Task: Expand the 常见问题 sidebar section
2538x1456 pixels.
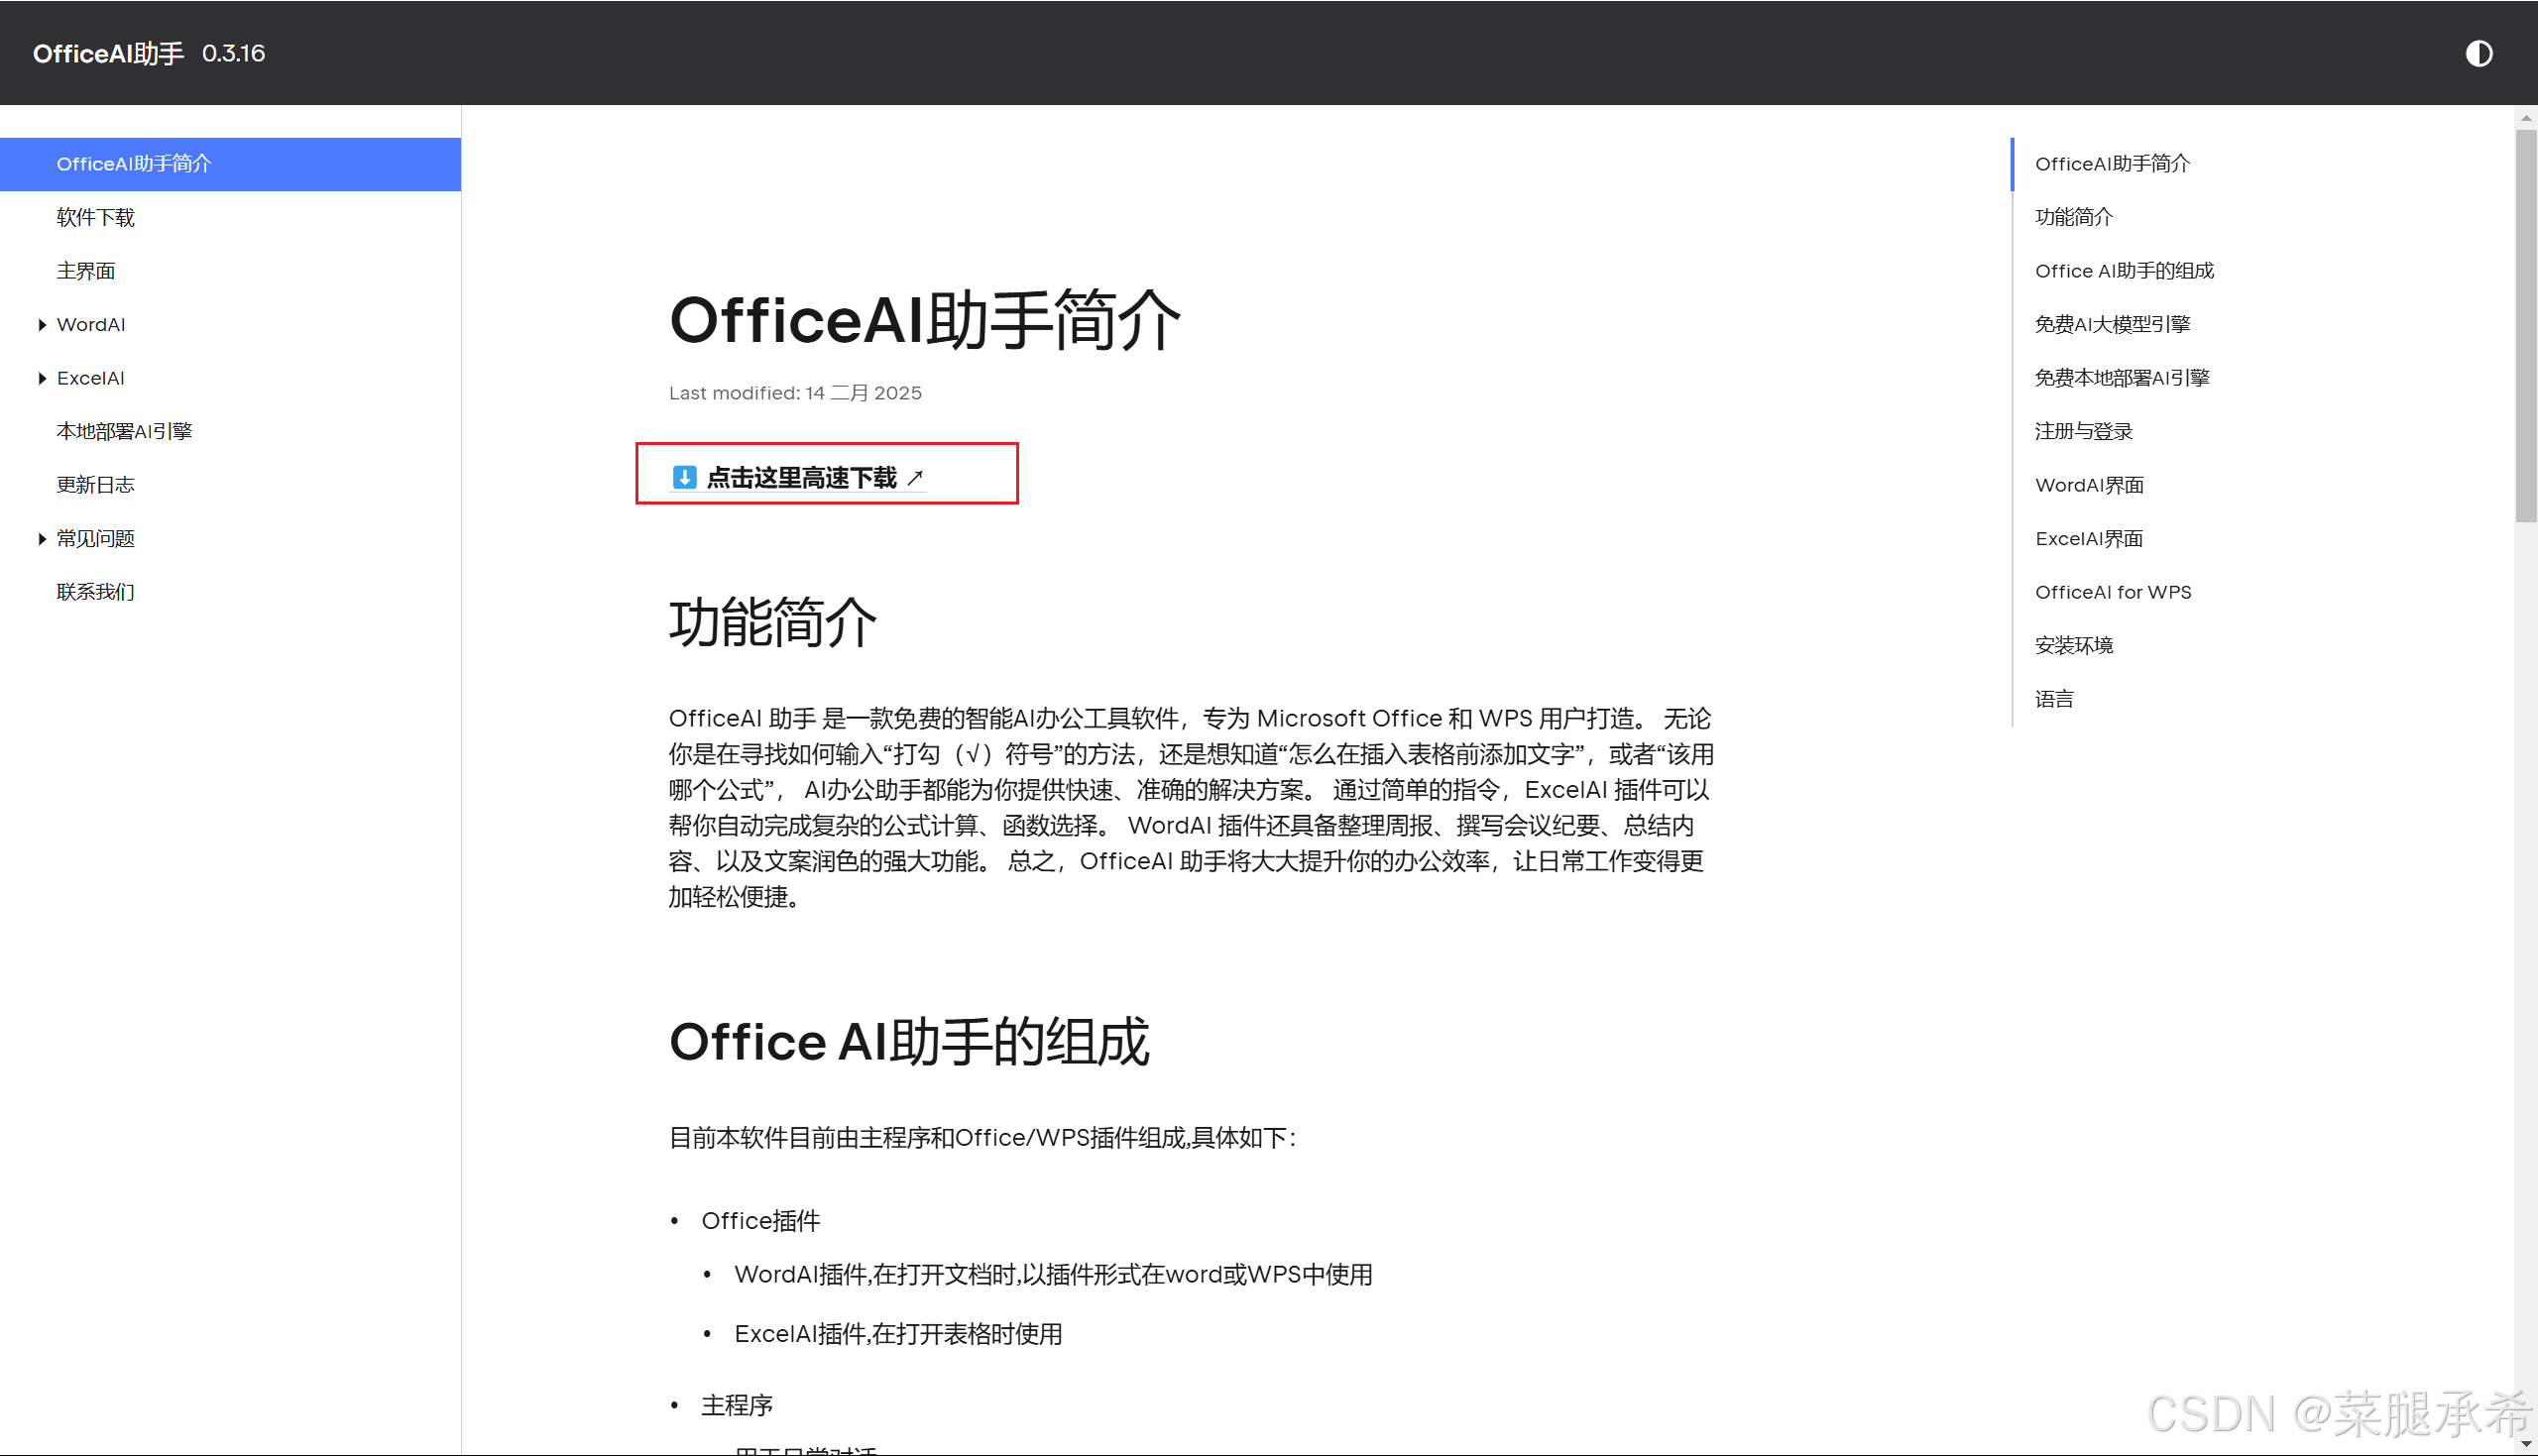Action: tap(42, 539)
